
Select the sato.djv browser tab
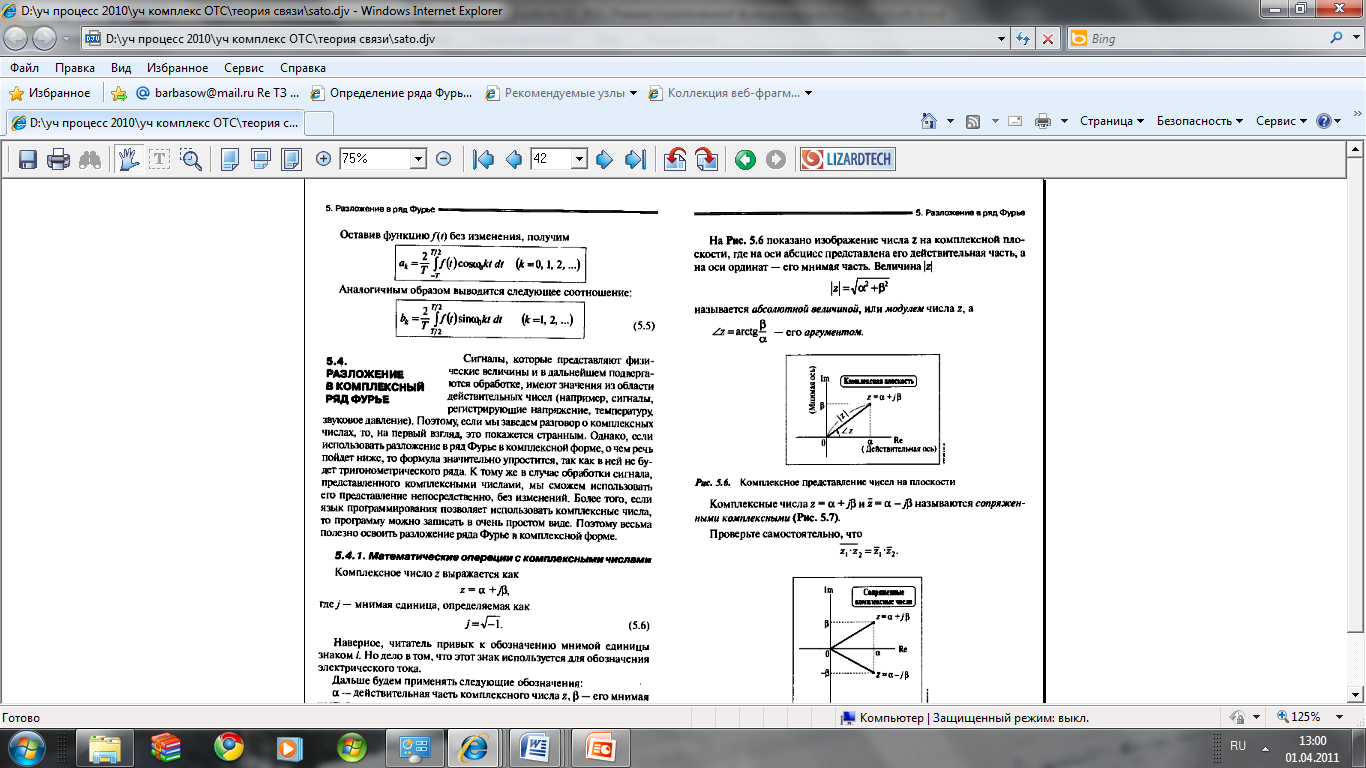[155, 122]
